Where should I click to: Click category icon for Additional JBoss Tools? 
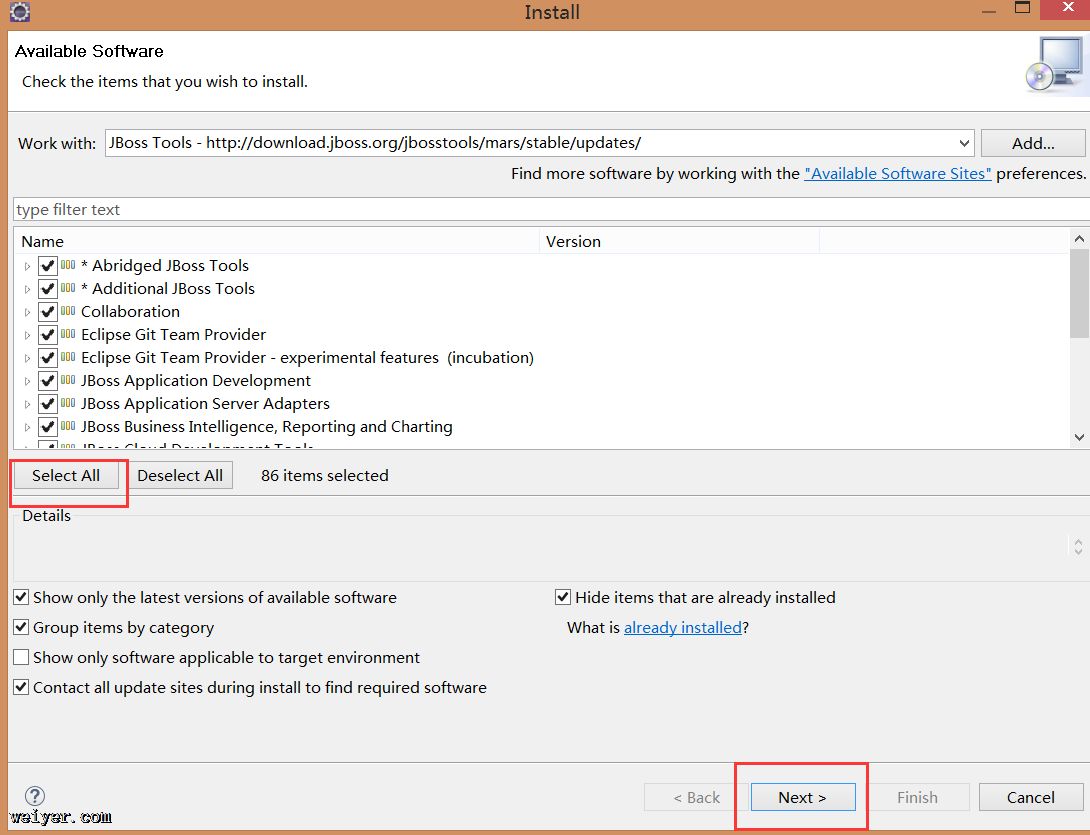tap(68, 288)
